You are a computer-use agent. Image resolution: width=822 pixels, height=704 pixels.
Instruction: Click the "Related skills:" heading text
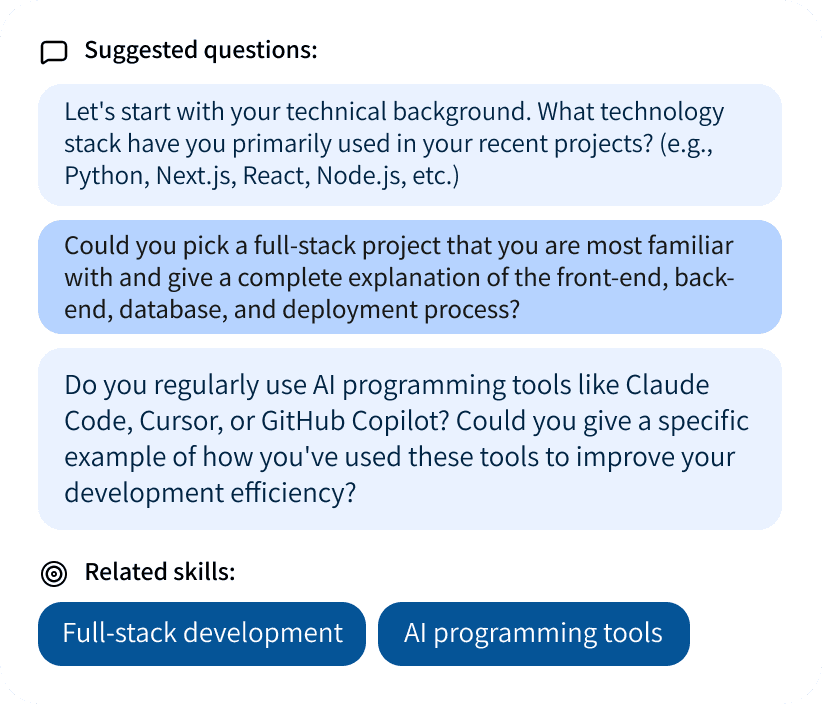(160, 572)
